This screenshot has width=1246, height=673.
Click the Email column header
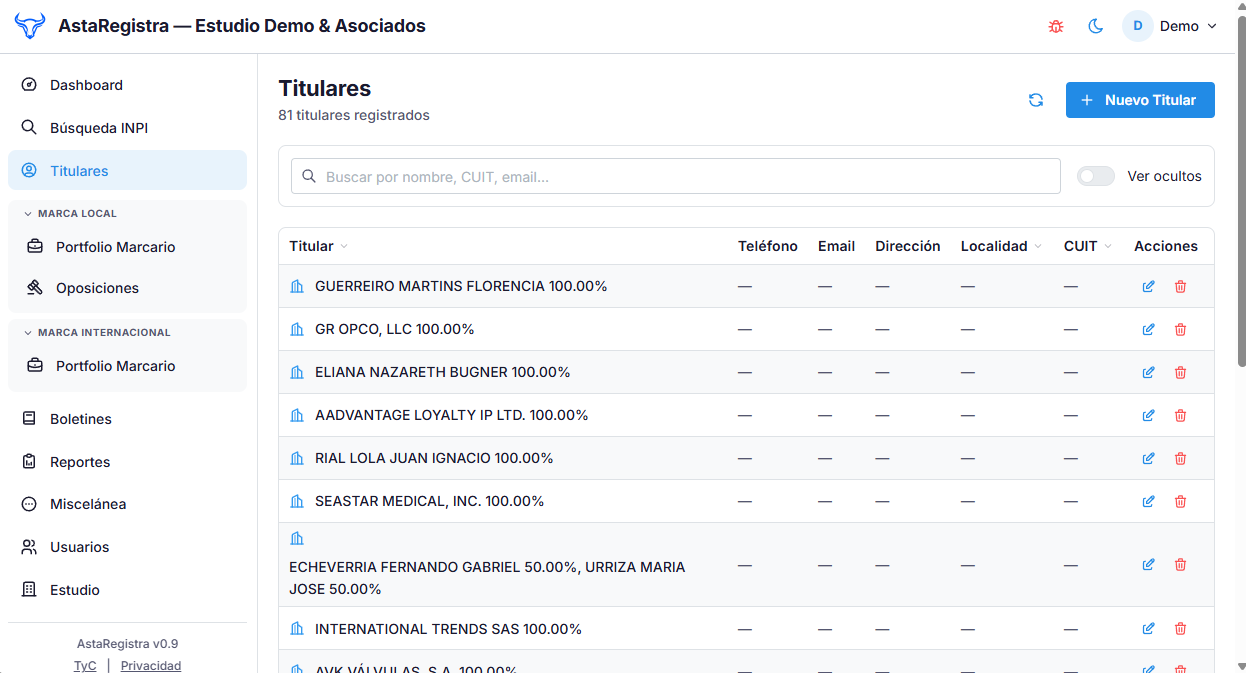[x=836, y=246]
